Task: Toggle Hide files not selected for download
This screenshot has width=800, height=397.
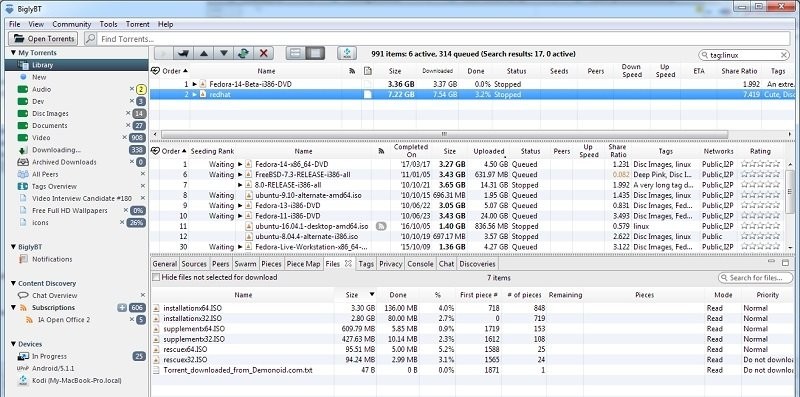Action: 156,277
